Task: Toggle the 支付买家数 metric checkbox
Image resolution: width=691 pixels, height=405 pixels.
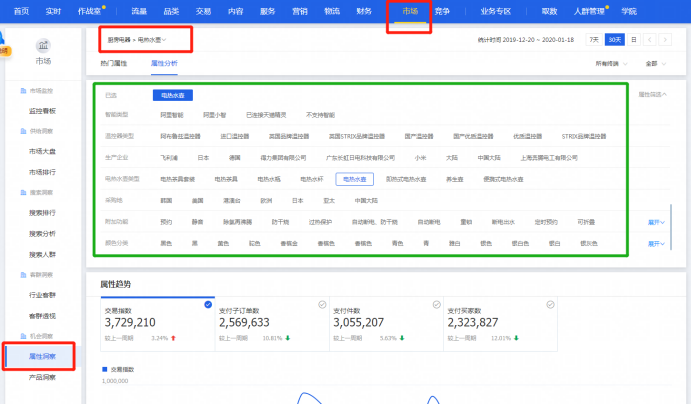Action: [549, 304]
